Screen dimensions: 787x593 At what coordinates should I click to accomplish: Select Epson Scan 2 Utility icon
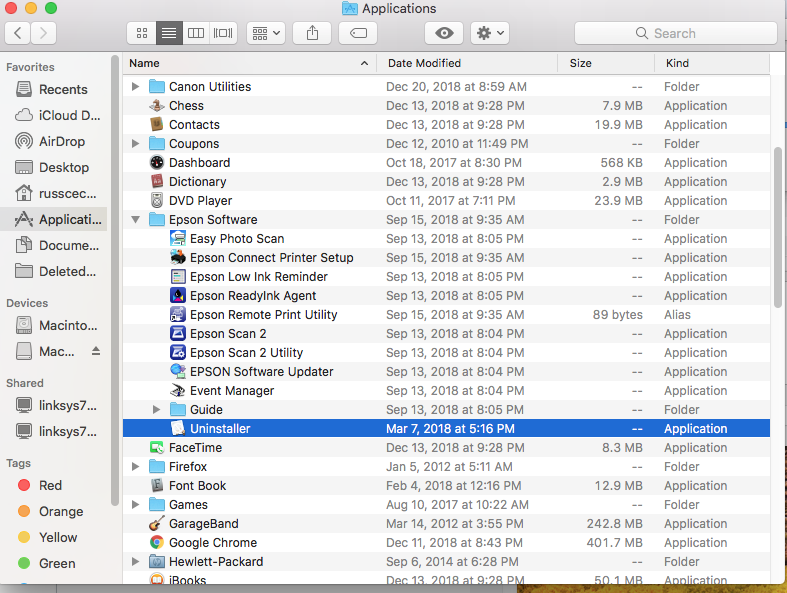coord(178,352)
